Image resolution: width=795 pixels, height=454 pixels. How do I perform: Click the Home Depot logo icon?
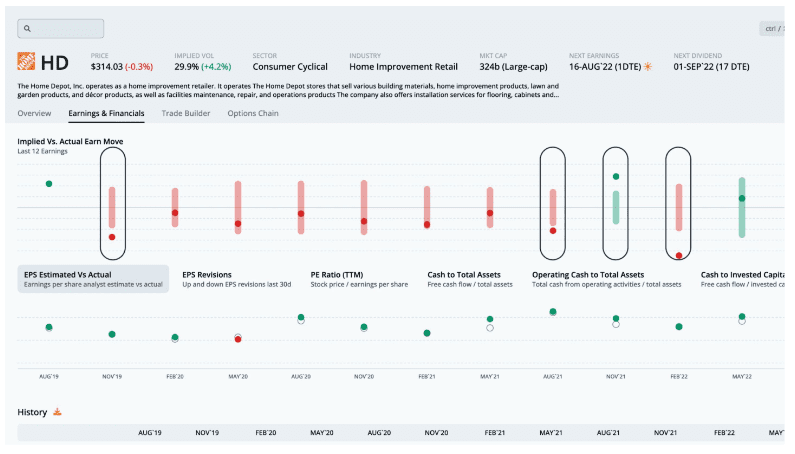tap(27, 62)
